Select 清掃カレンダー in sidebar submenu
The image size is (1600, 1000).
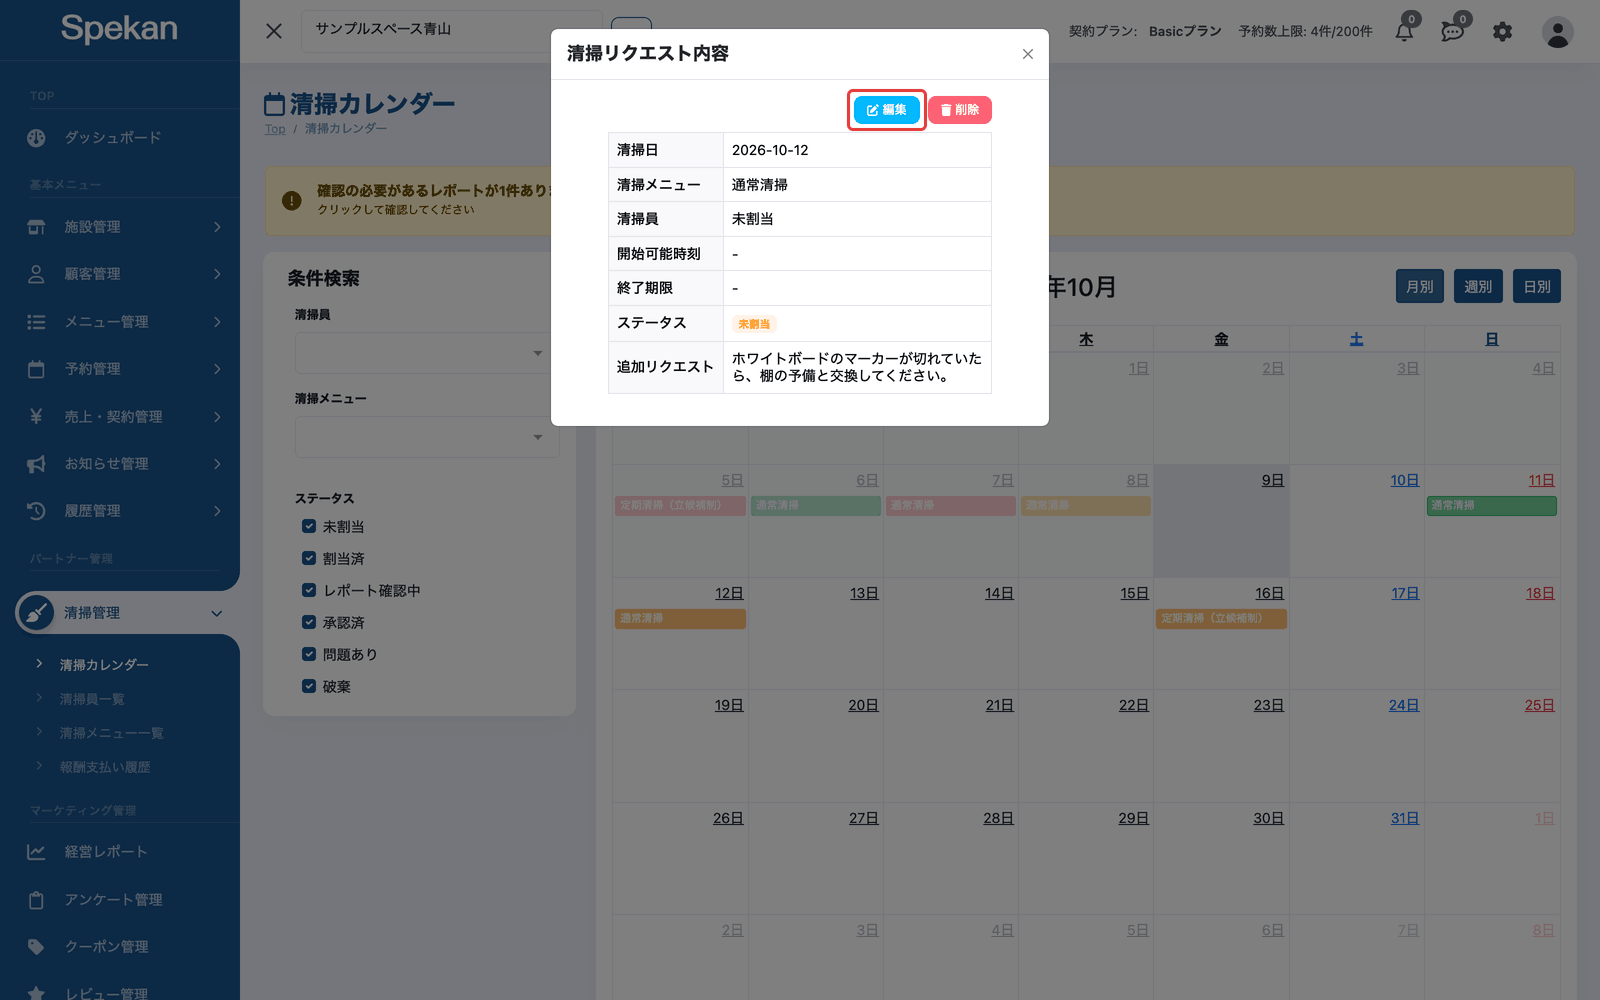click(x=104, y=665)
